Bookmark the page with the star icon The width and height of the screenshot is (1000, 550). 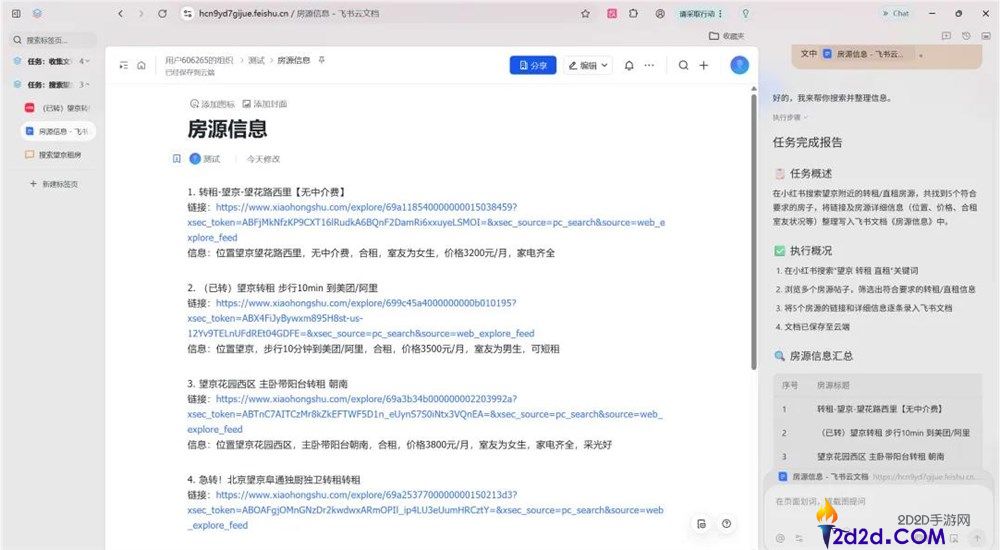585,13
